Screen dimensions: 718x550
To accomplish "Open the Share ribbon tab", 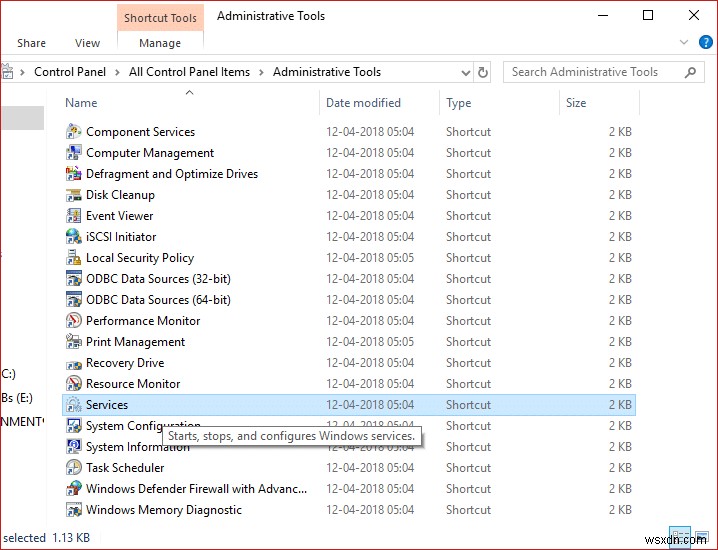I will click(x=31, y=43).
